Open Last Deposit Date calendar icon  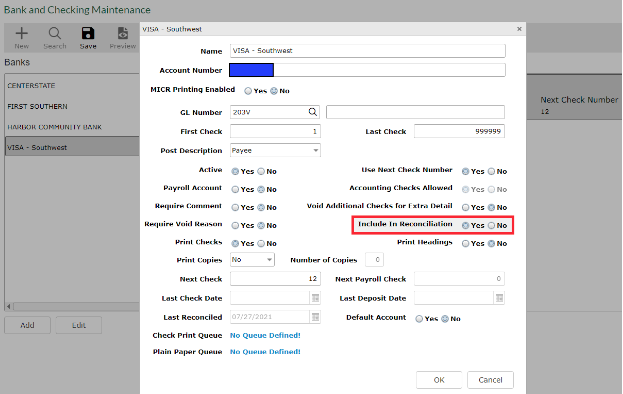click(x=499, y=298)
